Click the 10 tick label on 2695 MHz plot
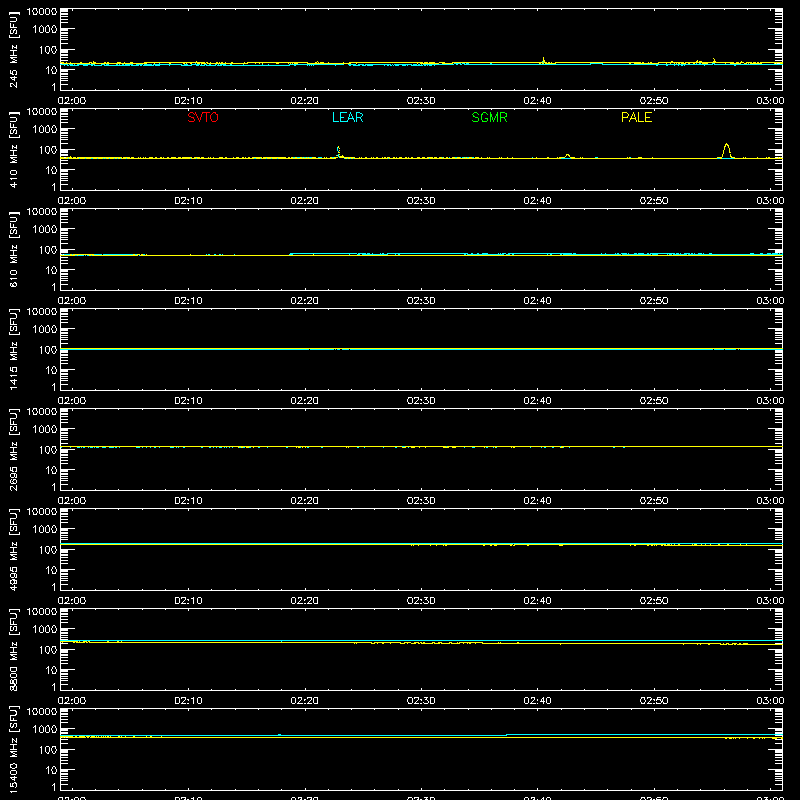 [x=52, y=470]
